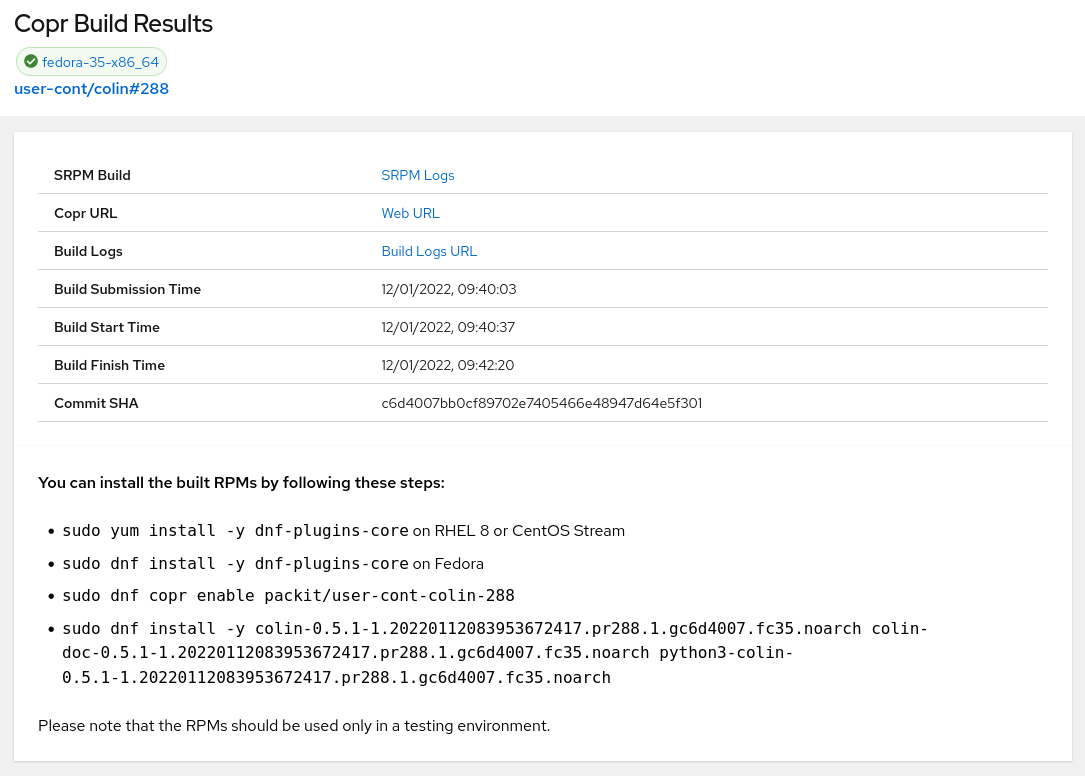Open the user-cont/colin#288 pull request link
1085x776 pixels.
pyautogui.click(x=91, y=89)
